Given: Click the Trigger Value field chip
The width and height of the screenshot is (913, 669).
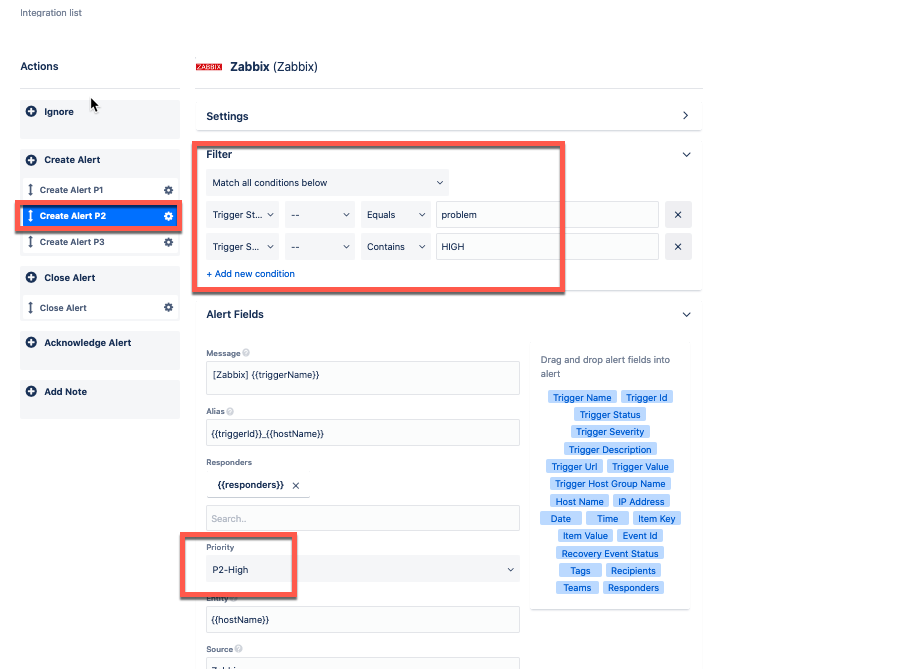Looking at the screenshot, I should 640,466.
